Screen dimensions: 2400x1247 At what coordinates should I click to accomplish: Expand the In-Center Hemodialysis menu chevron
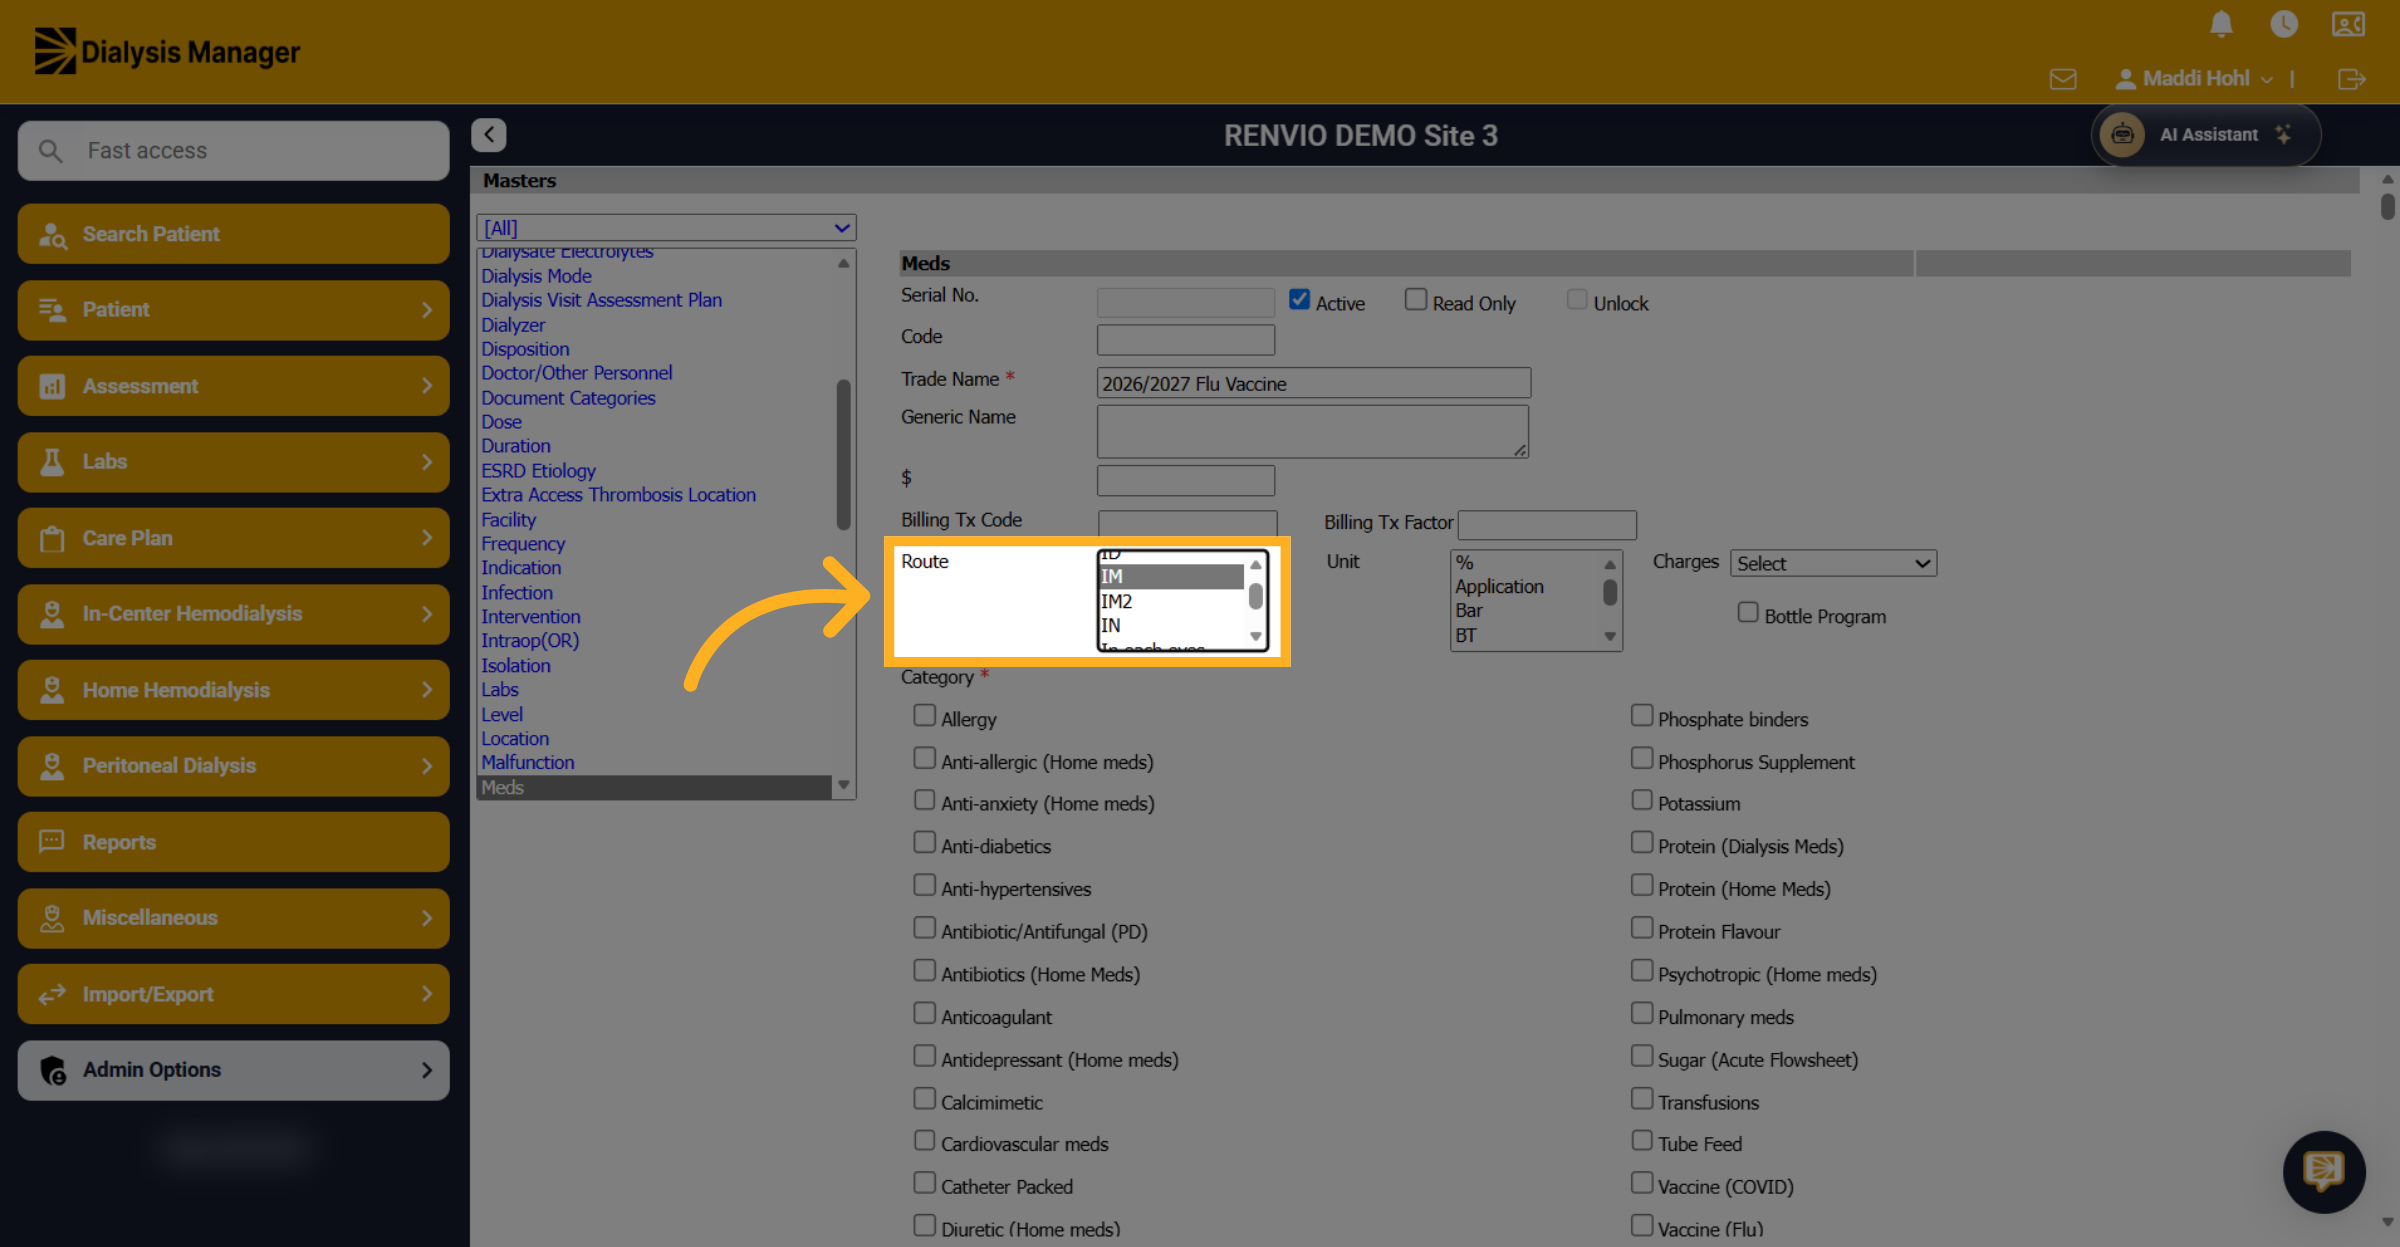click(x=427, y=614)
